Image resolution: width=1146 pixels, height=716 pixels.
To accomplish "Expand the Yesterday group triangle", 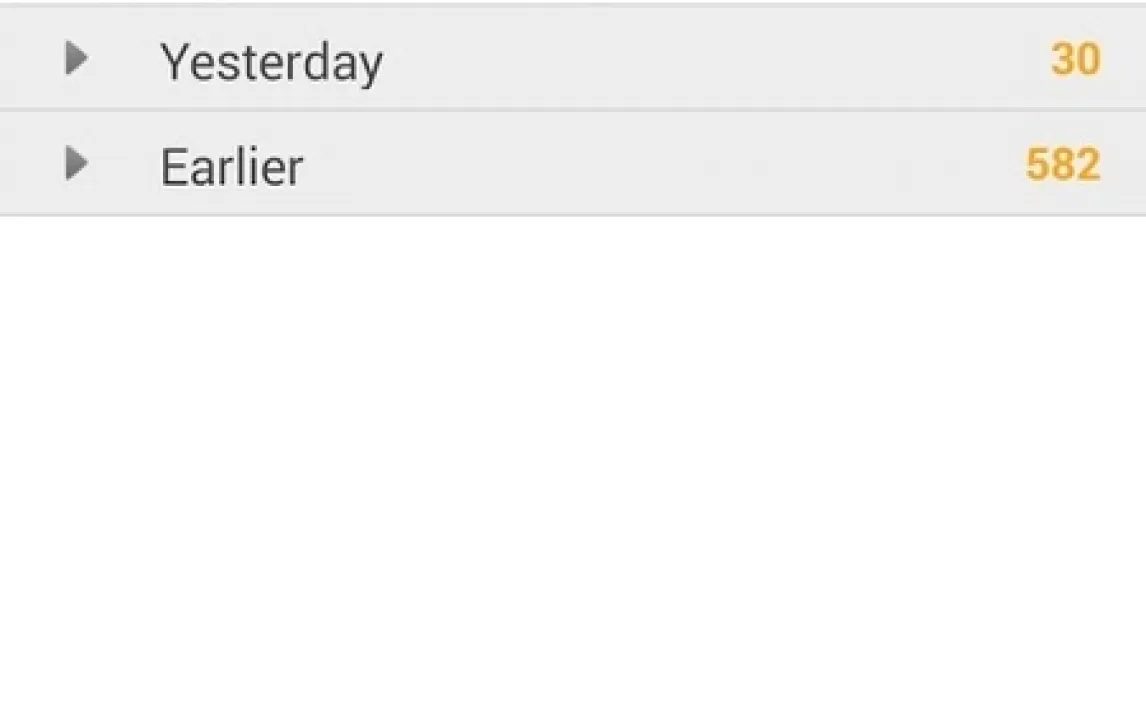I will [76, 59].
